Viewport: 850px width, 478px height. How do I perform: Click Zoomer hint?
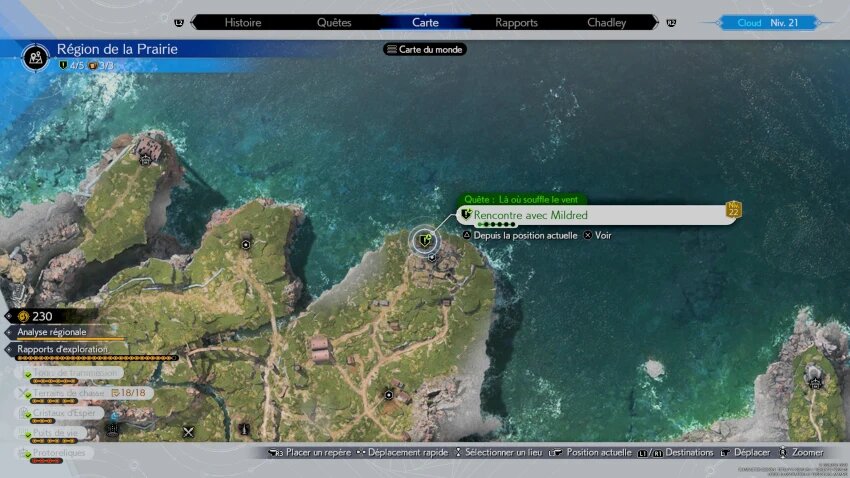pyautogui.click(x=808, y=452)
